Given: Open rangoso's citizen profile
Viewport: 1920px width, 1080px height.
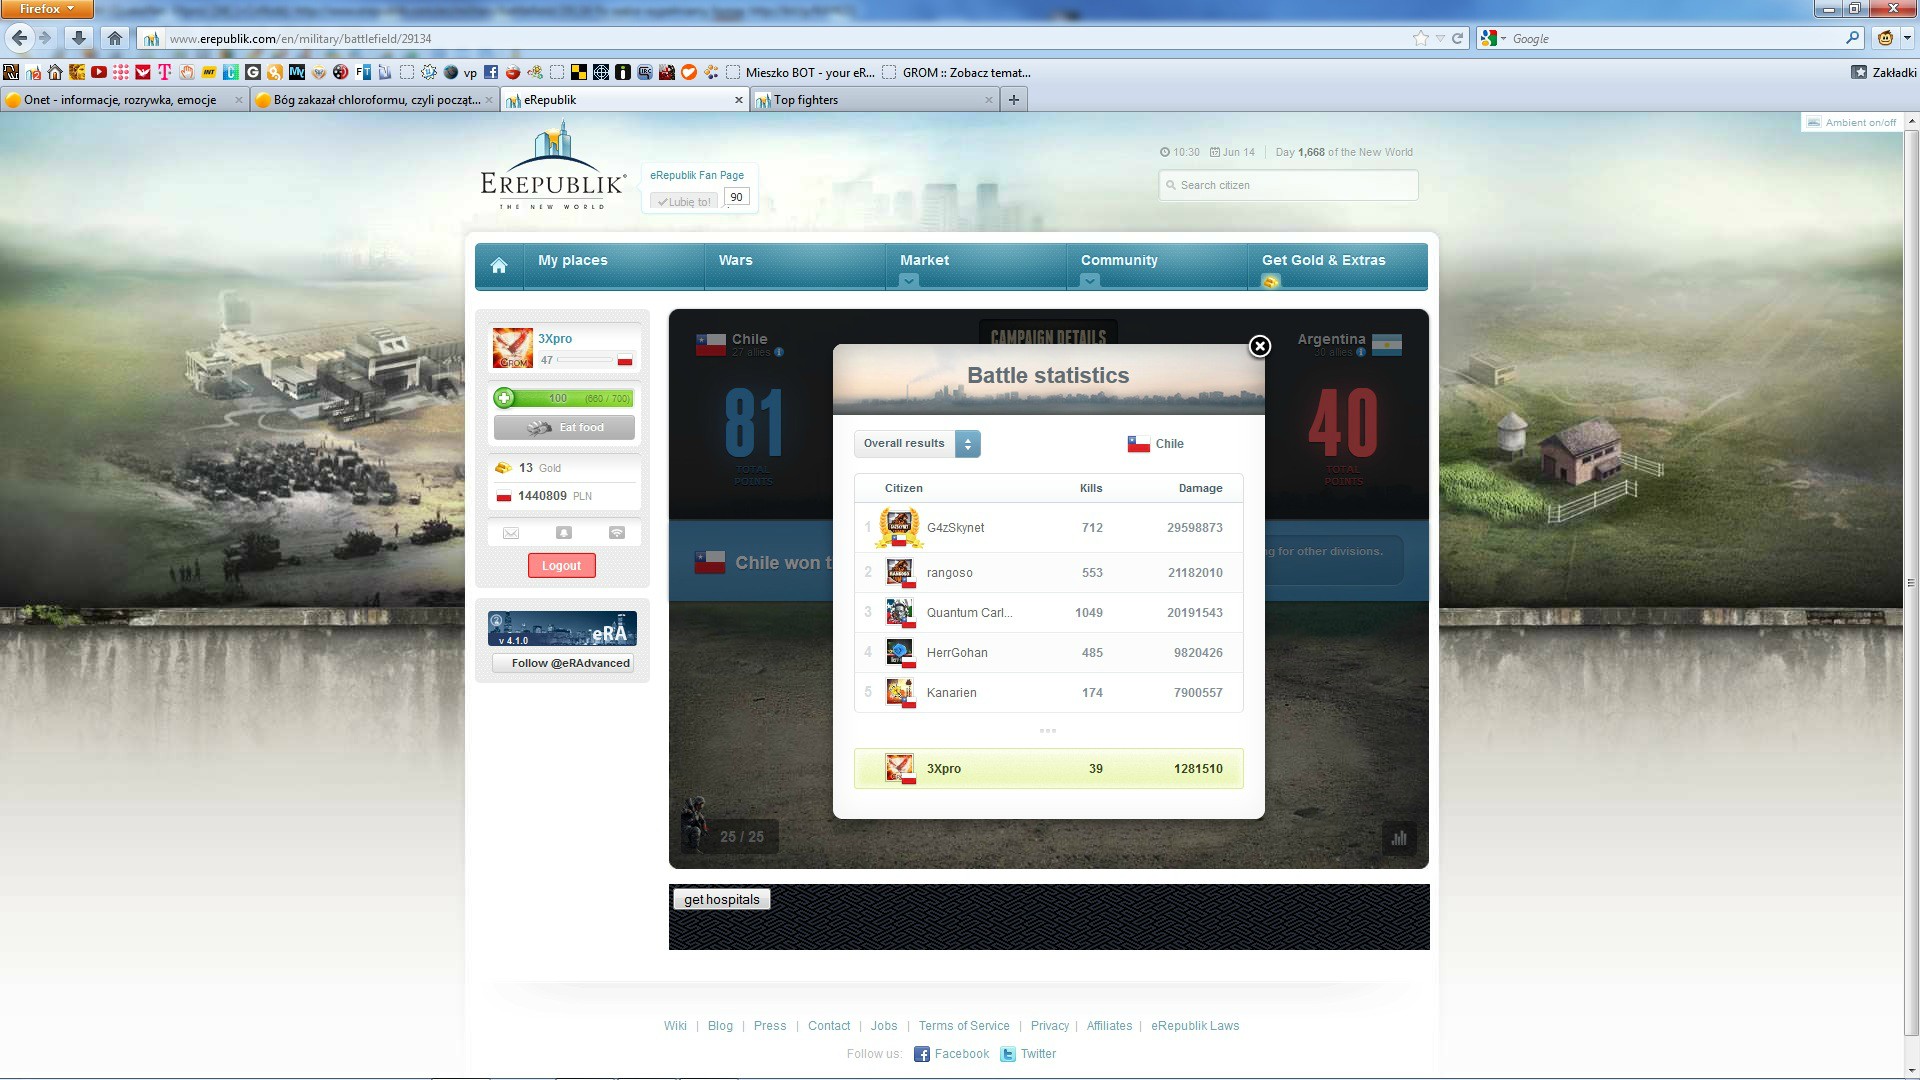Looking at the screenshot, I should pos(949,573).
